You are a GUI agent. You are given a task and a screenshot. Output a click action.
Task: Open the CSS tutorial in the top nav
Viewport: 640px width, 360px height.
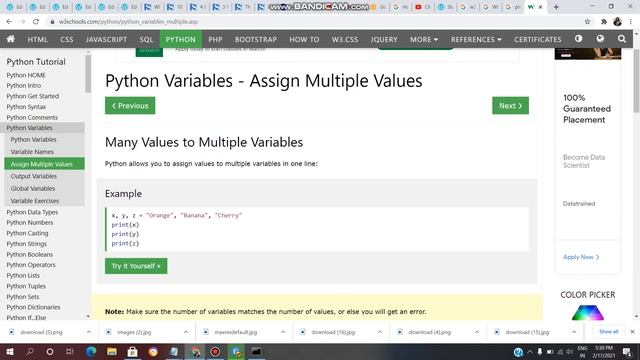click(67, 39)
